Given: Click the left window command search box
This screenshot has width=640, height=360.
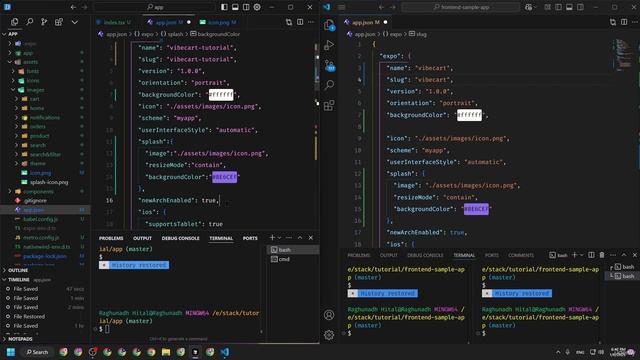Looking at the screenshot, I should click(155, 7).
